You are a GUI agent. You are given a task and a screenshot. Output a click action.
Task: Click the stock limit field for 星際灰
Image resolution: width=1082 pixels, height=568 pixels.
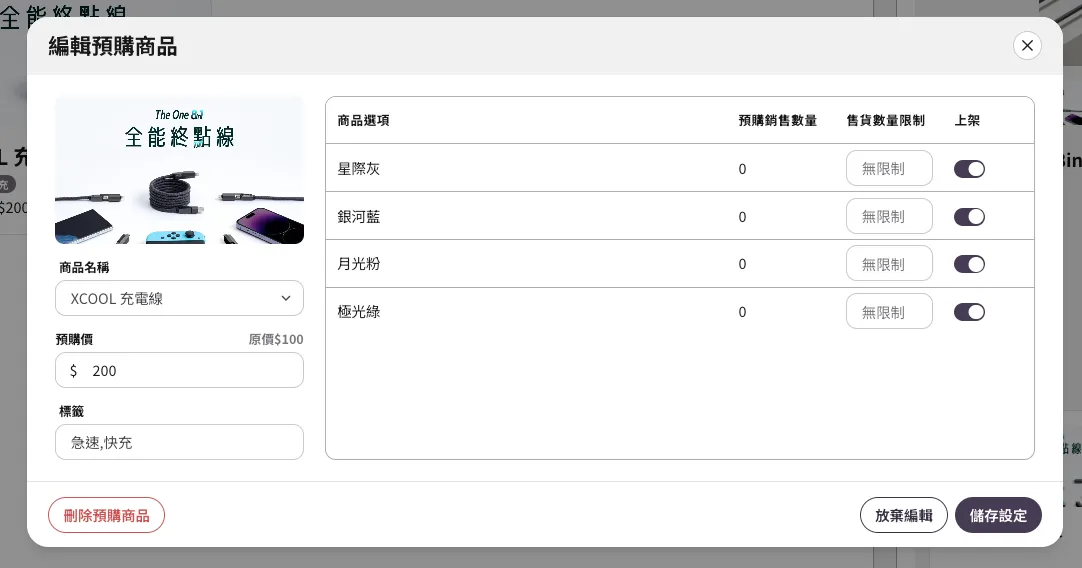tap(889, 169)
